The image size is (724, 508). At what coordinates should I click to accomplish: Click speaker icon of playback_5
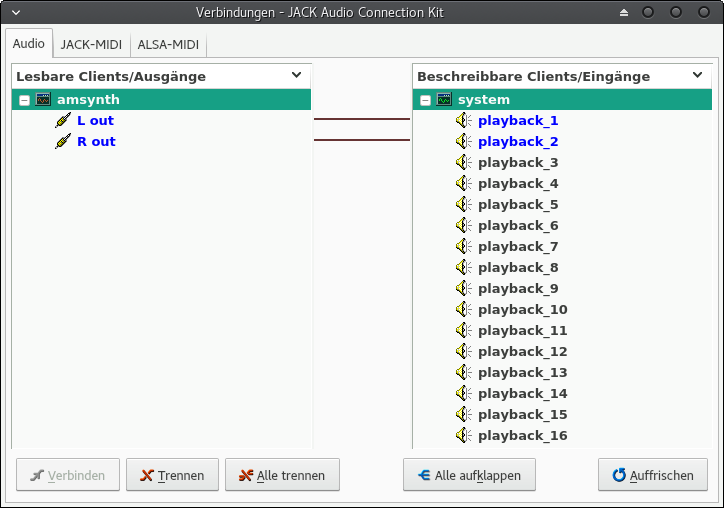[x=464, y=204]
